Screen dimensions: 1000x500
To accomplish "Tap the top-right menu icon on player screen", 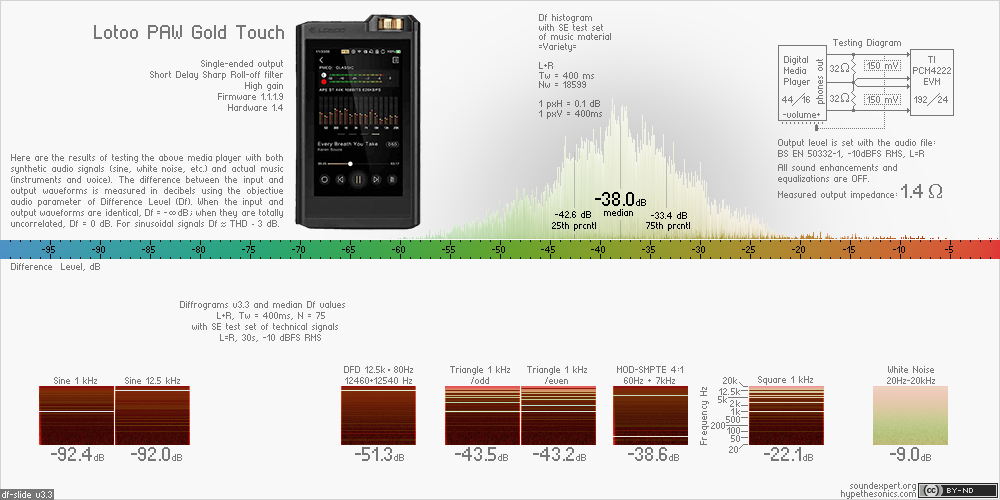I will (395, 60).
